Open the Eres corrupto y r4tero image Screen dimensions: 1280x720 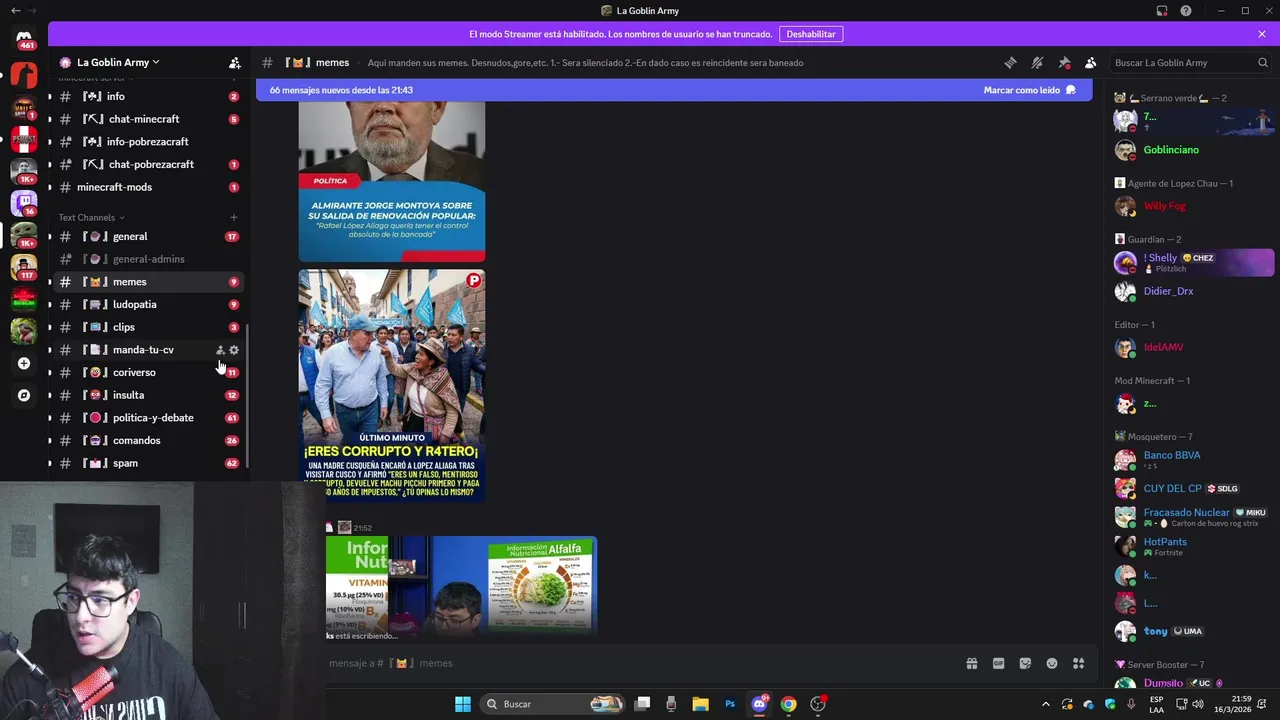(x=392, y=385)
